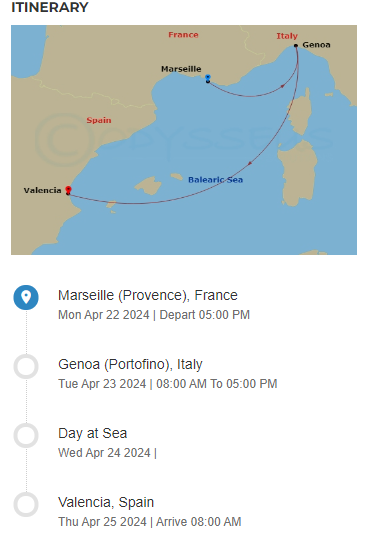This screenshot has height=550, width=368.
Task: Open the Valencia, Spain stop title
Action: point(106,502)
